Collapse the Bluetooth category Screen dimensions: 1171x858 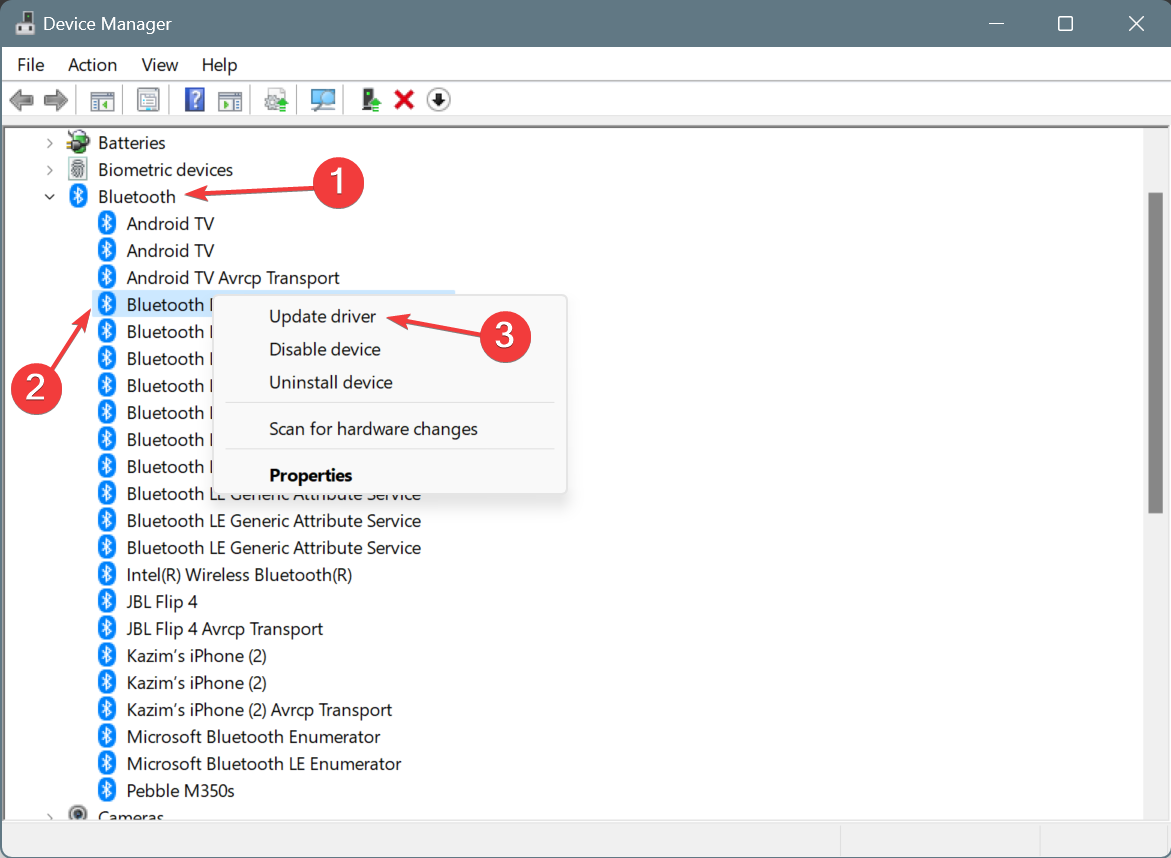[49, 197]
